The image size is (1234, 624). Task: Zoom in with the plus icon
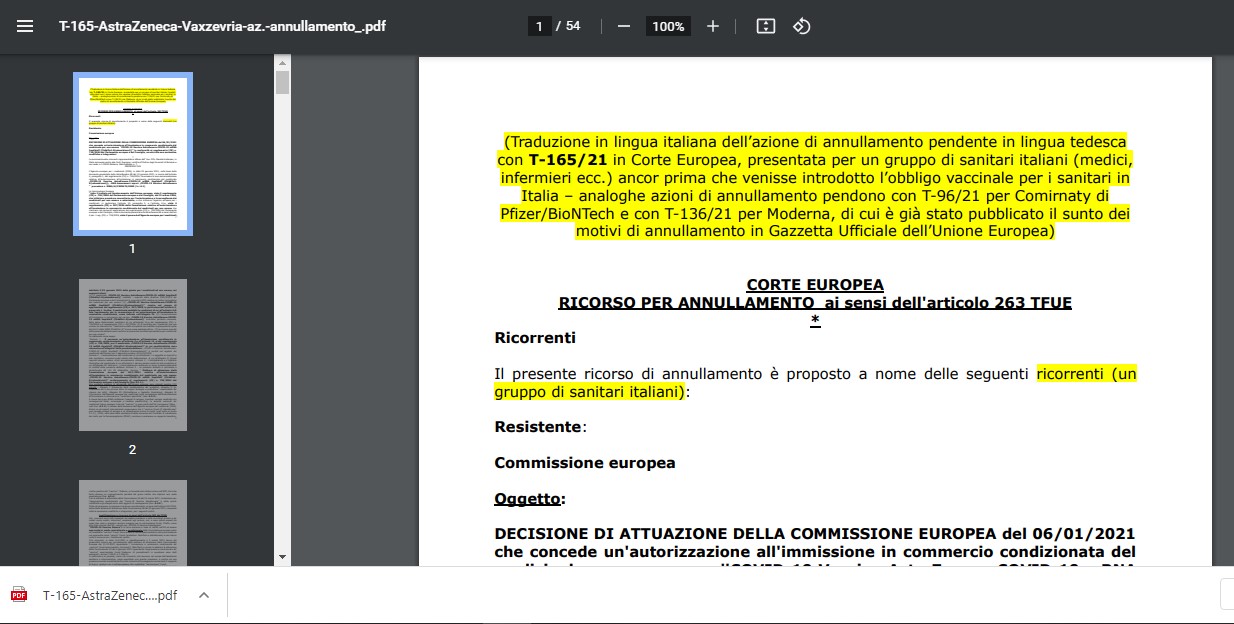pyautogui.click(x=712, y=26)
